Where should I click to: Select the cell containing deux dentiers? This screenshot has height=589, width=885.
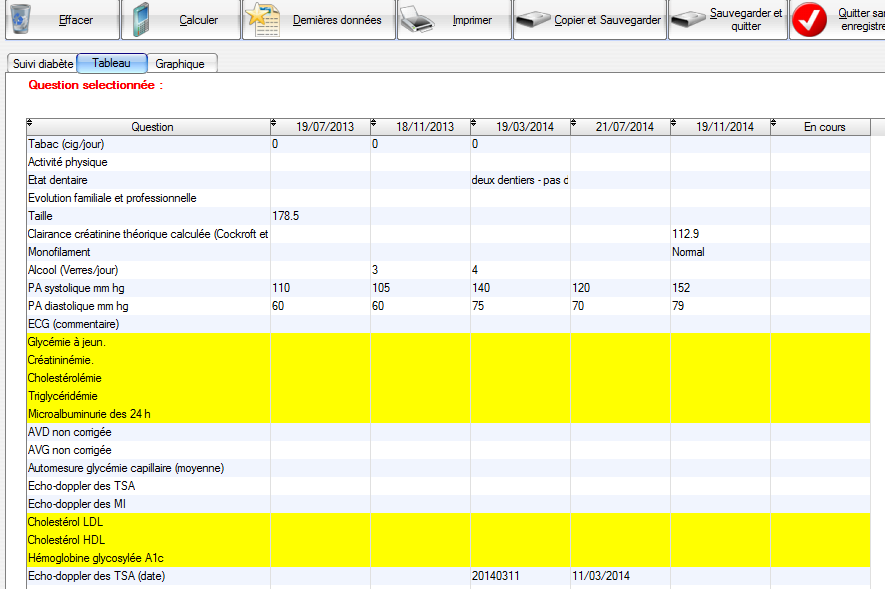tap(519, 181)
